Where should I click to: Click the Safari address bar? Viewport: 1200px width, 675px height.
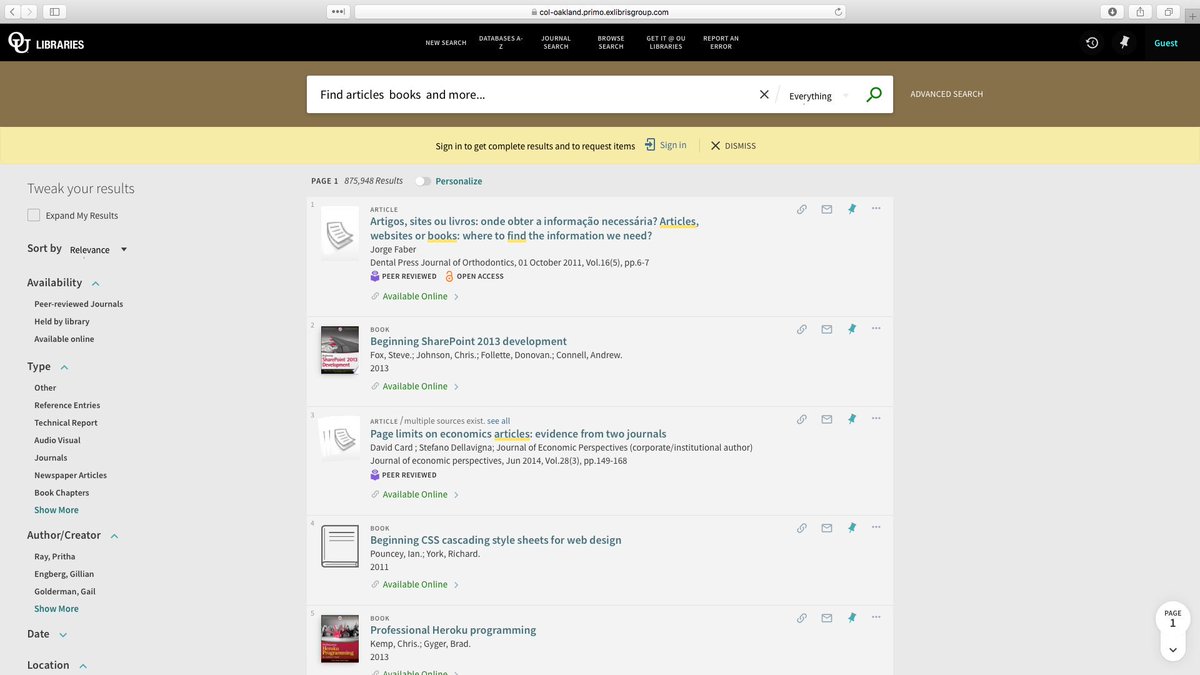600,12
